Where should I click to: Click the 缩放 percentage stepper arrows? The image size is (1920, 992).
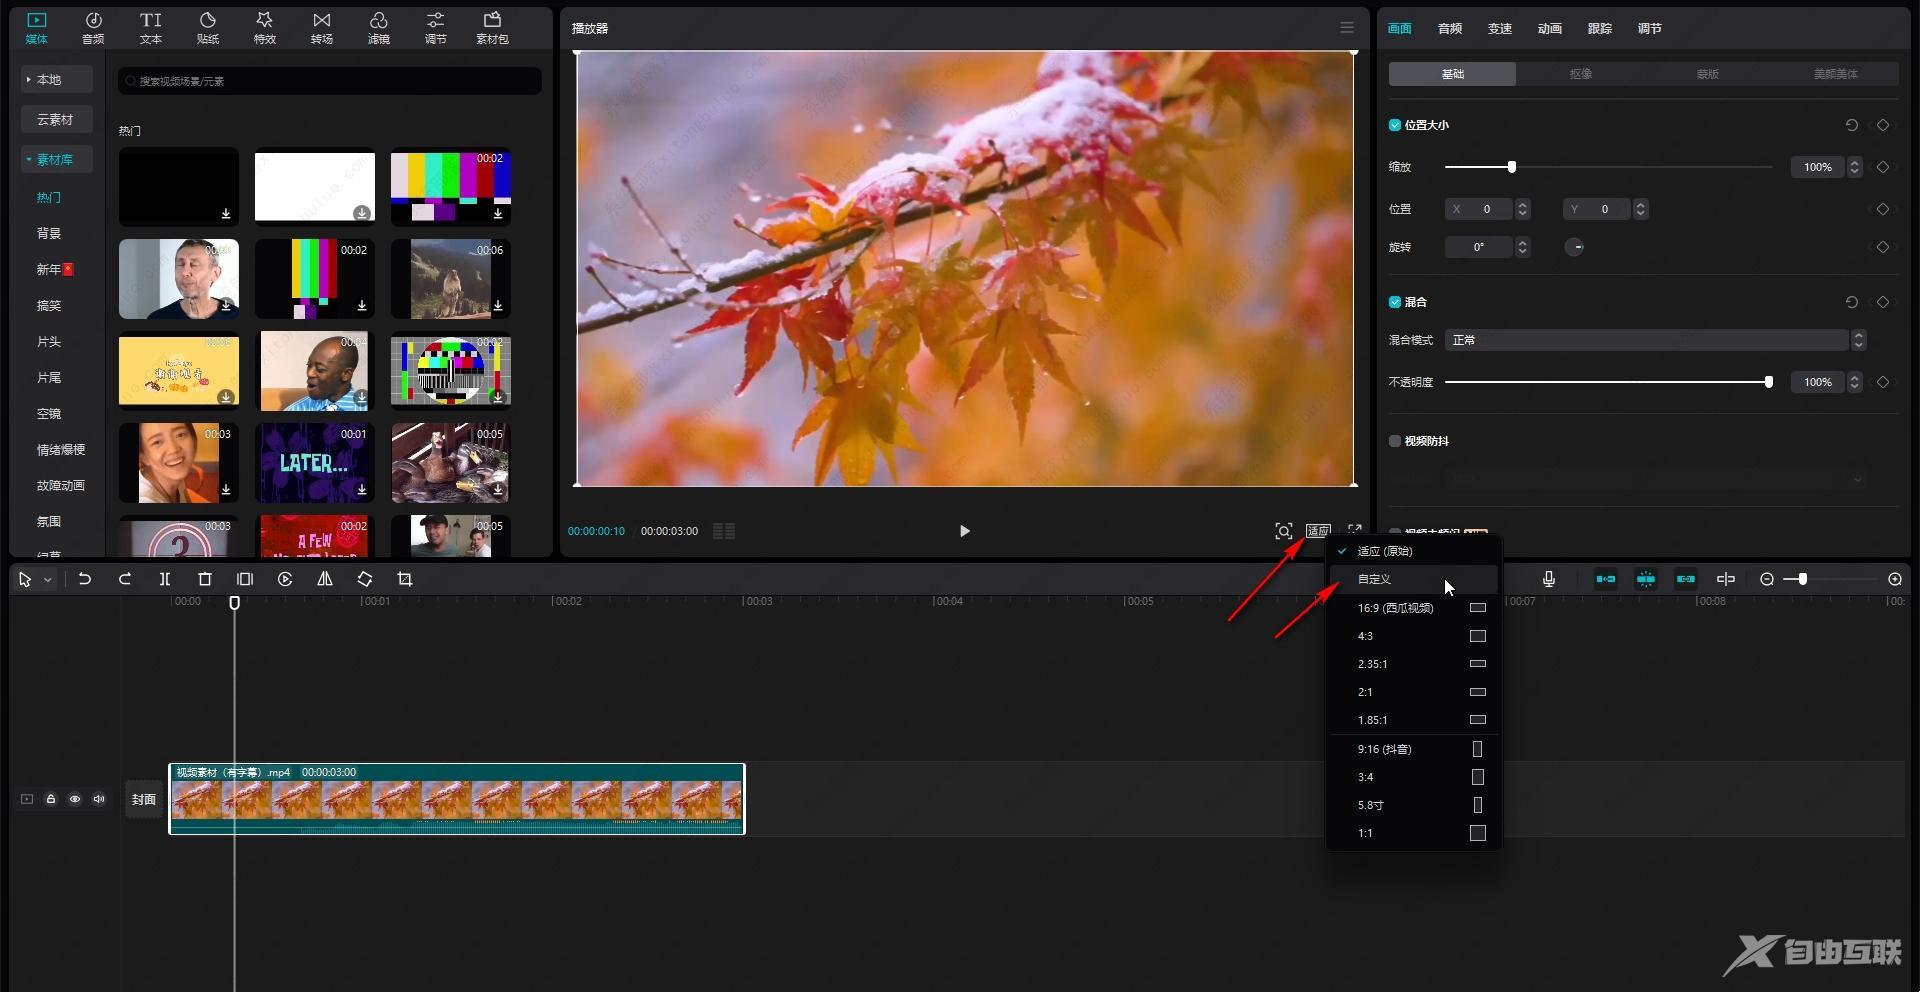point(1855,167)
